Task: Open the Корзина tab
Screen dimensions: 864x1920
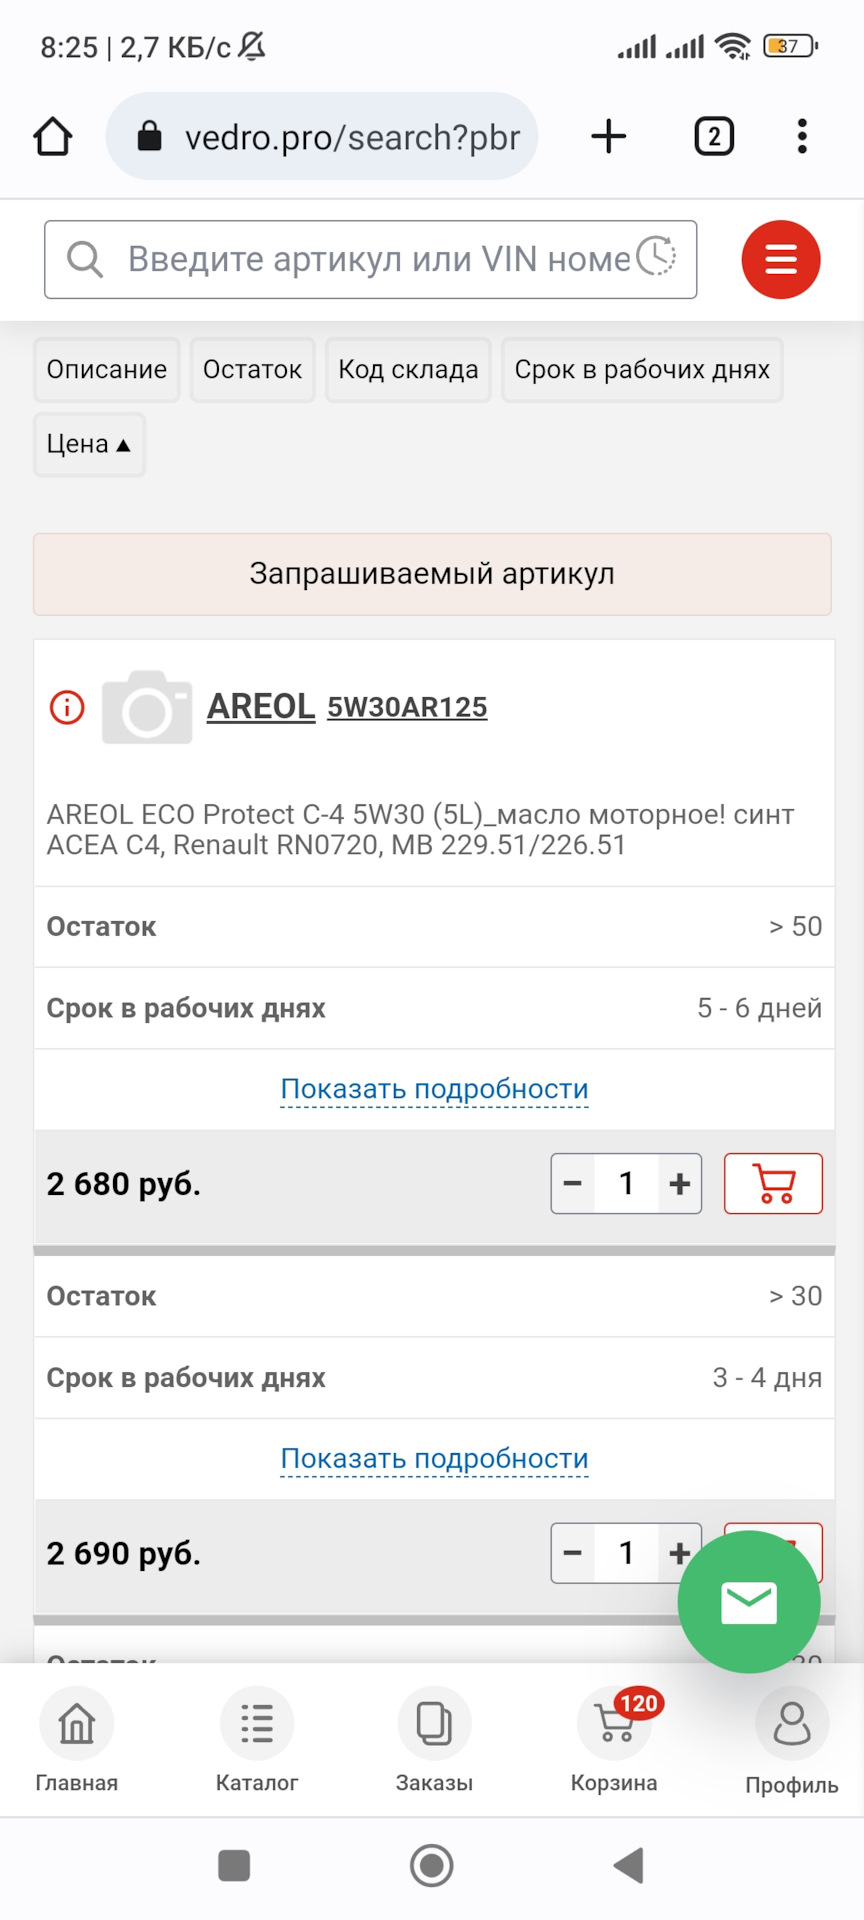Action: [x=614, y=1740]
